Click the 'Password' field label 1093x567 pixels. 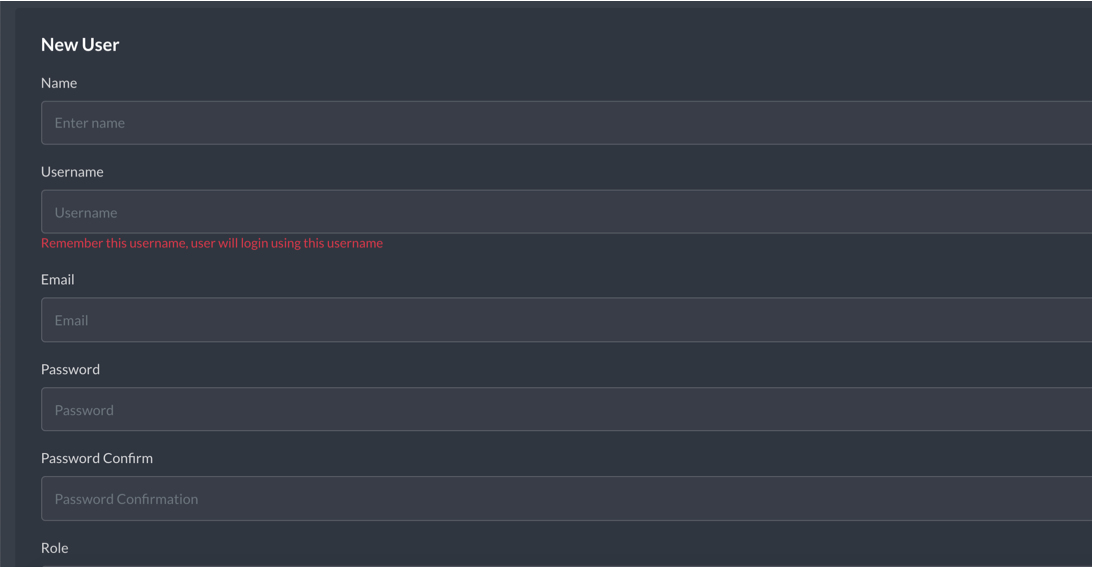(x=70, y=370)
